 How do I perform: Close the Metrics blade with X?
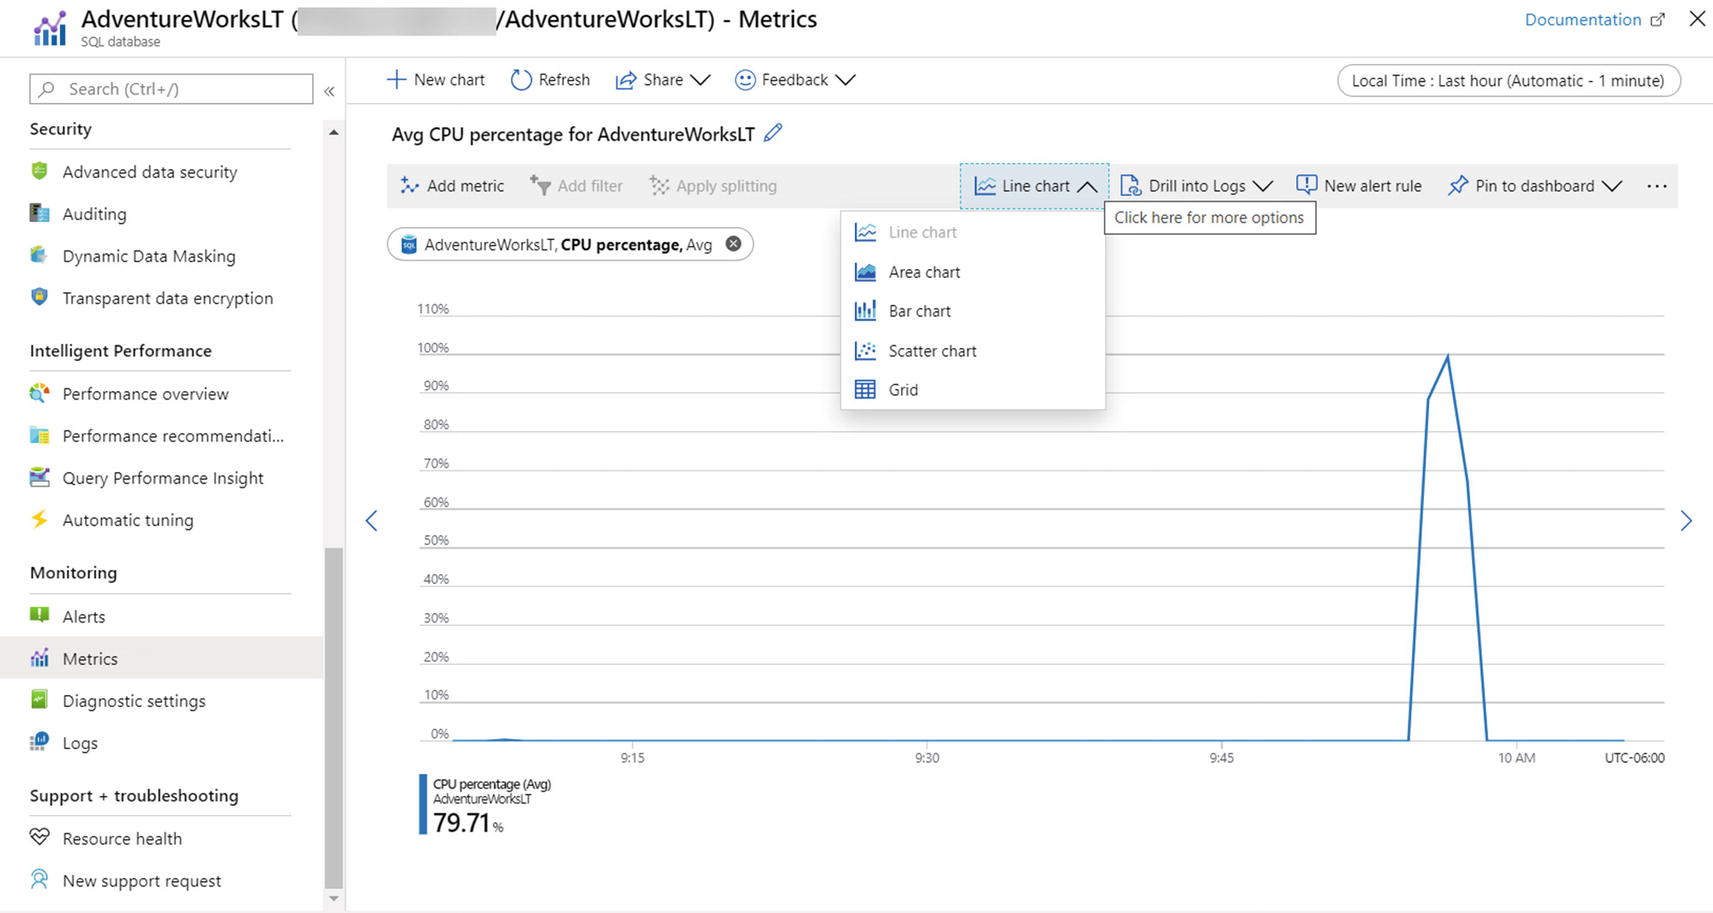(1697, 19)
